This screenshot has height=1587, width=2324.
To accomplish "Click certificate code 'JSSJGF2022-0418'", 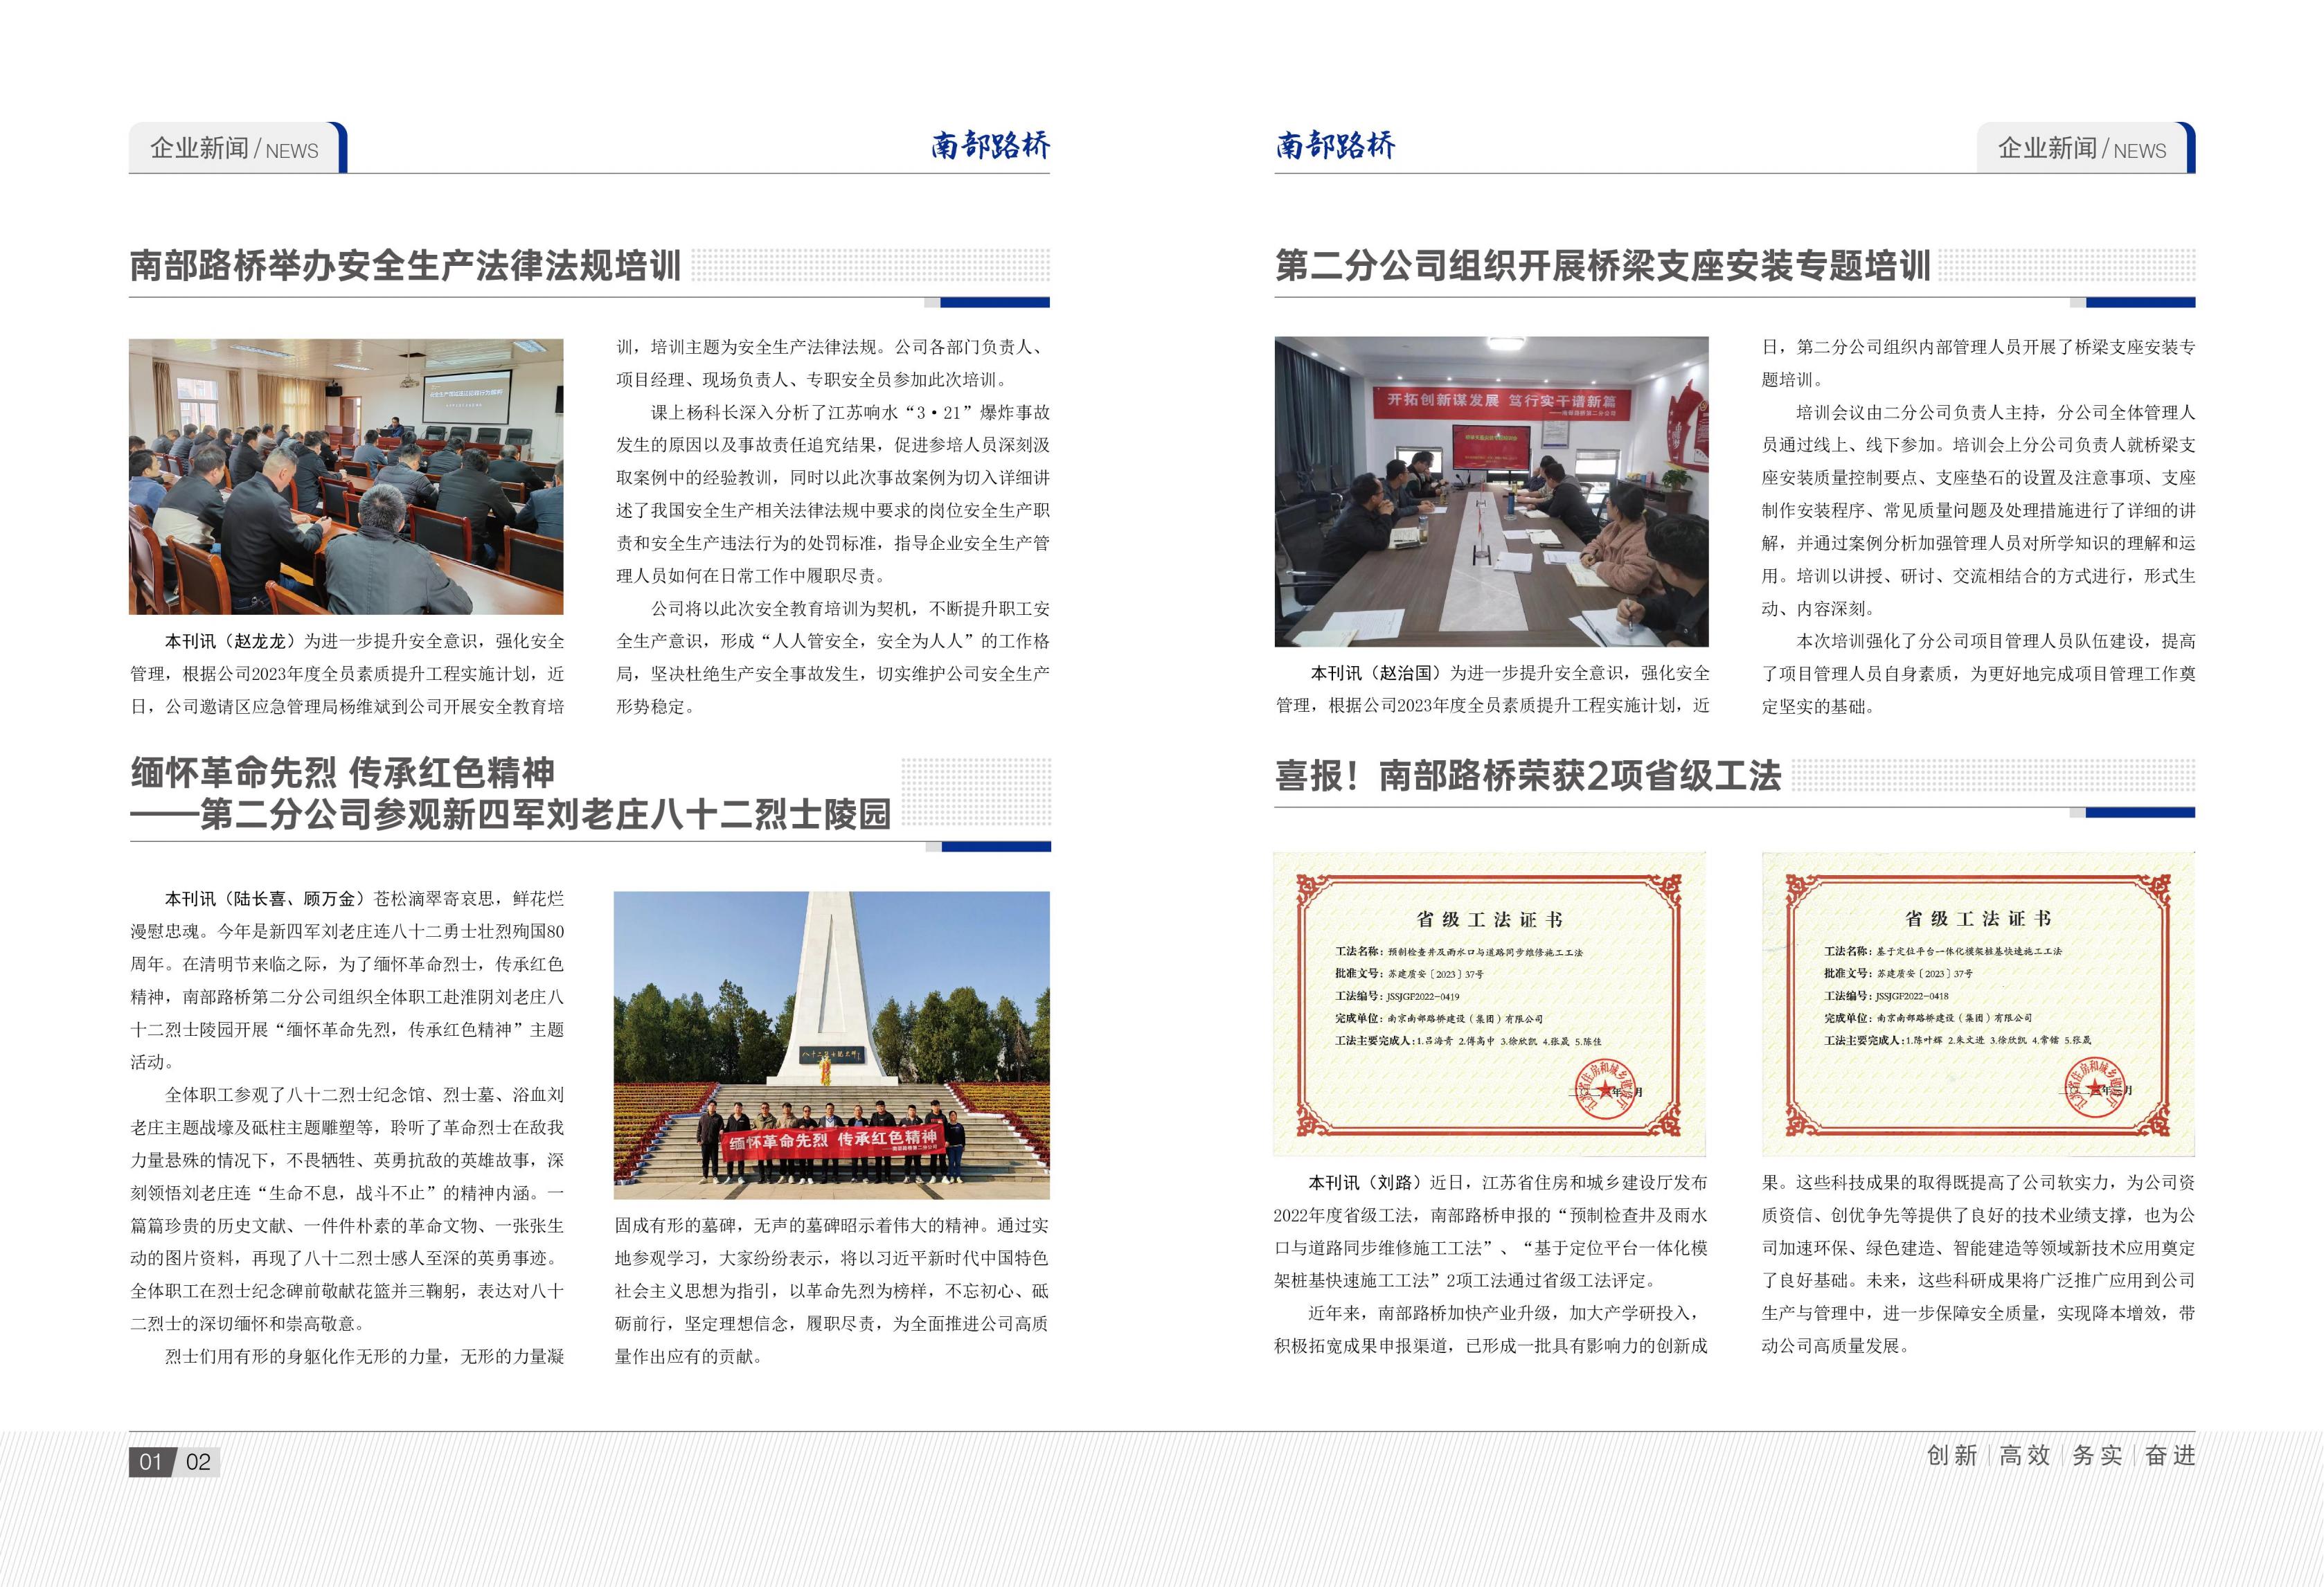I will (1911, 996).
